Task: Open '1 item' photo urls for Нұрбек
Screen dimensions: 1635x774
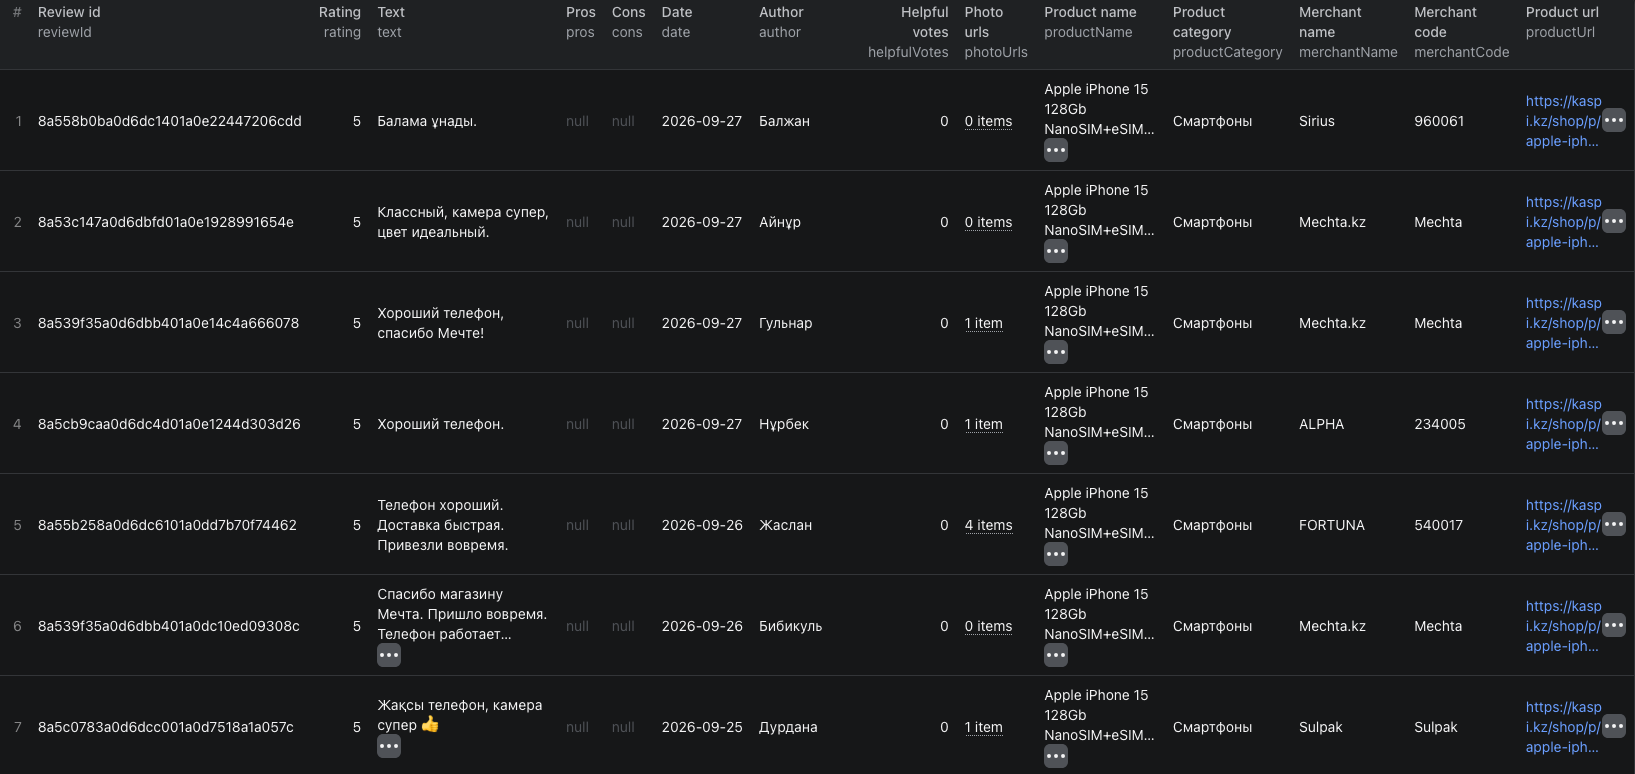Action: (x=983, y=424)
